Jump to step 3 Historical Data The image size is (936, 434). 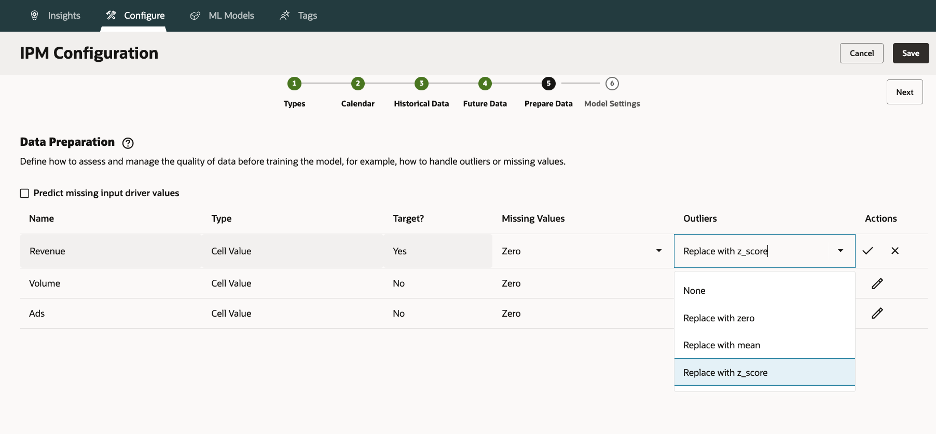(x=421, y=84)
